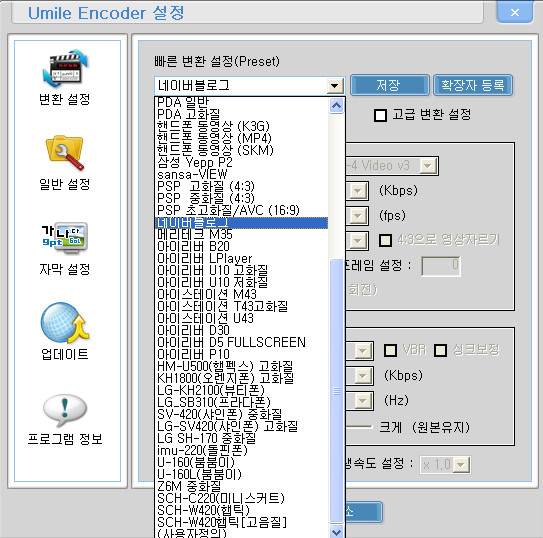543x538 pixels.
Task: Choose PSP 고화질 (4:3) preset
Action: (242, 186)
